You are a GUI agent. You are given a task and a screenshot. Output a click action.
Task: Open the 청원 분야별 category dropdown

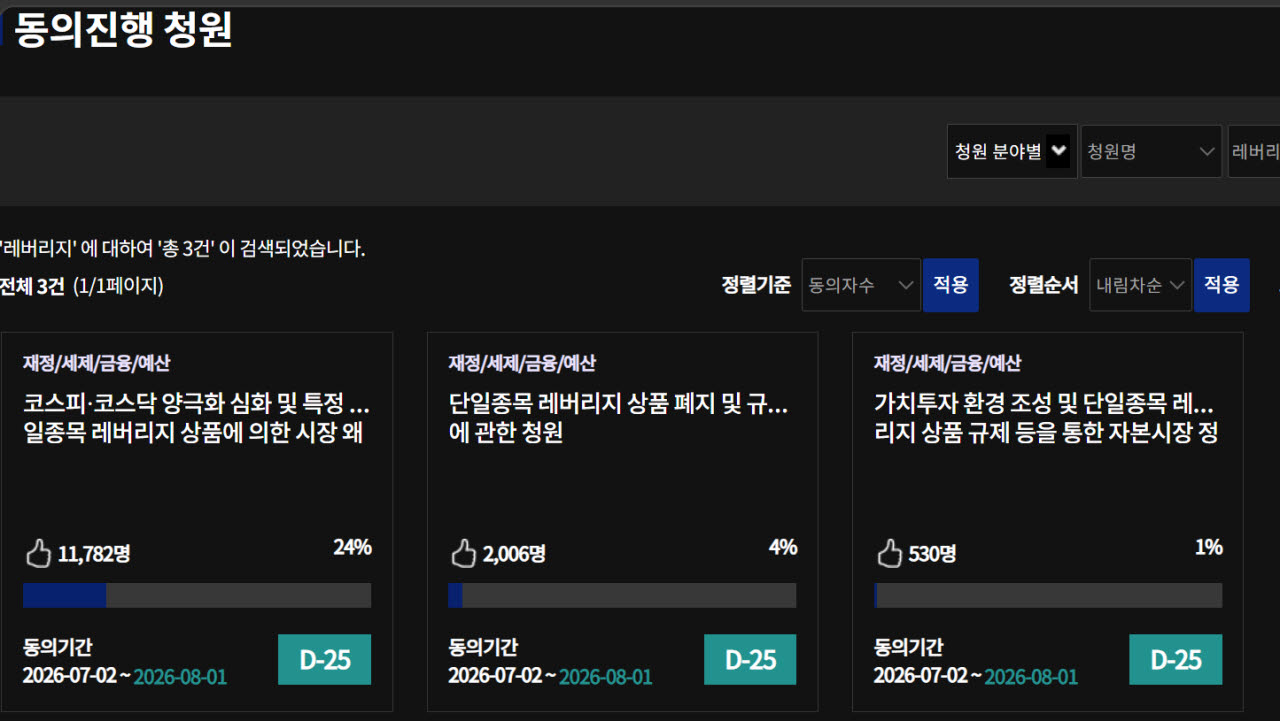coord(1012,152)
